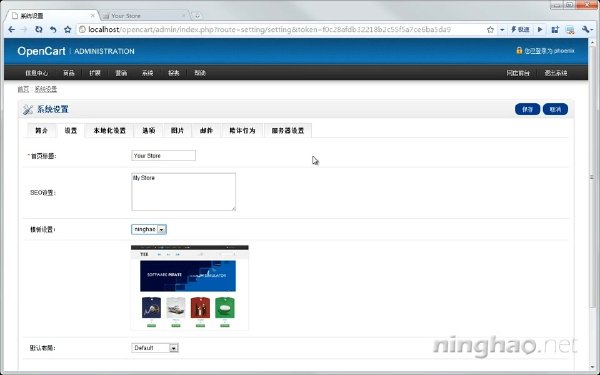Switch to the Your Store browser tab
This screenshot has width=600, height=375.
tap(144, 16)
